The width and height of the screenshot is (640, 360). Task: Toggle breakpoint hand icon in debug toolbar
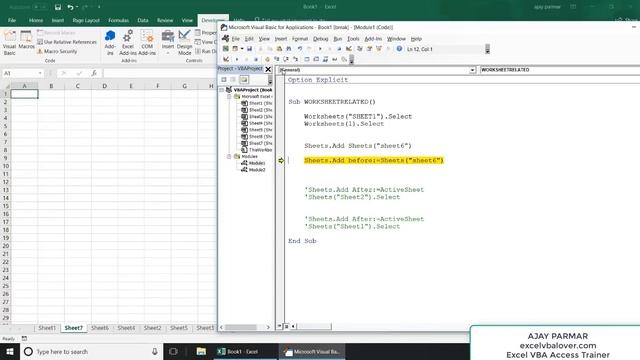tap(267, 60)
